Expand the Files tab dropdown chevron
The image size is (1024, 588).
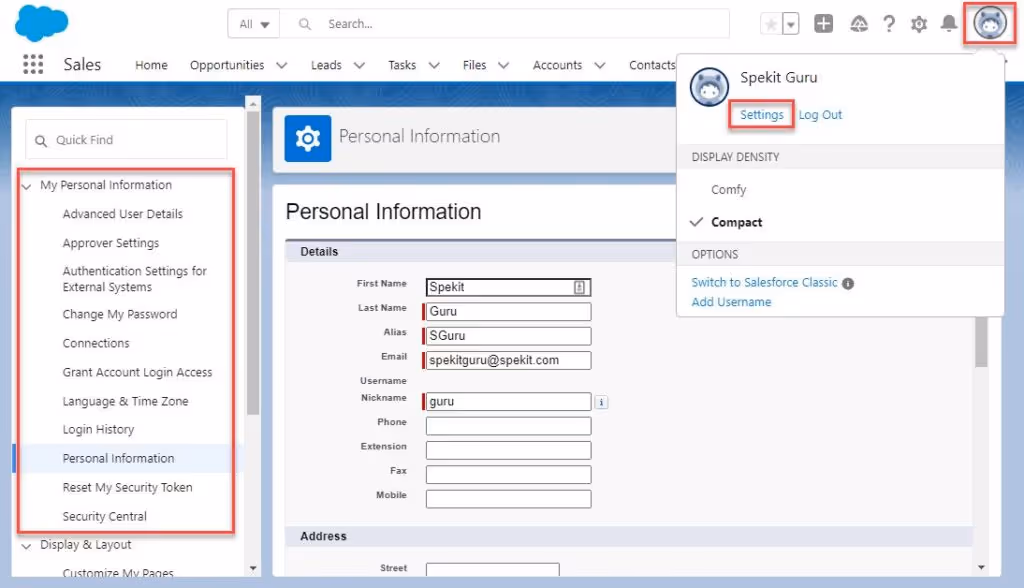click(x=504, y=65)
